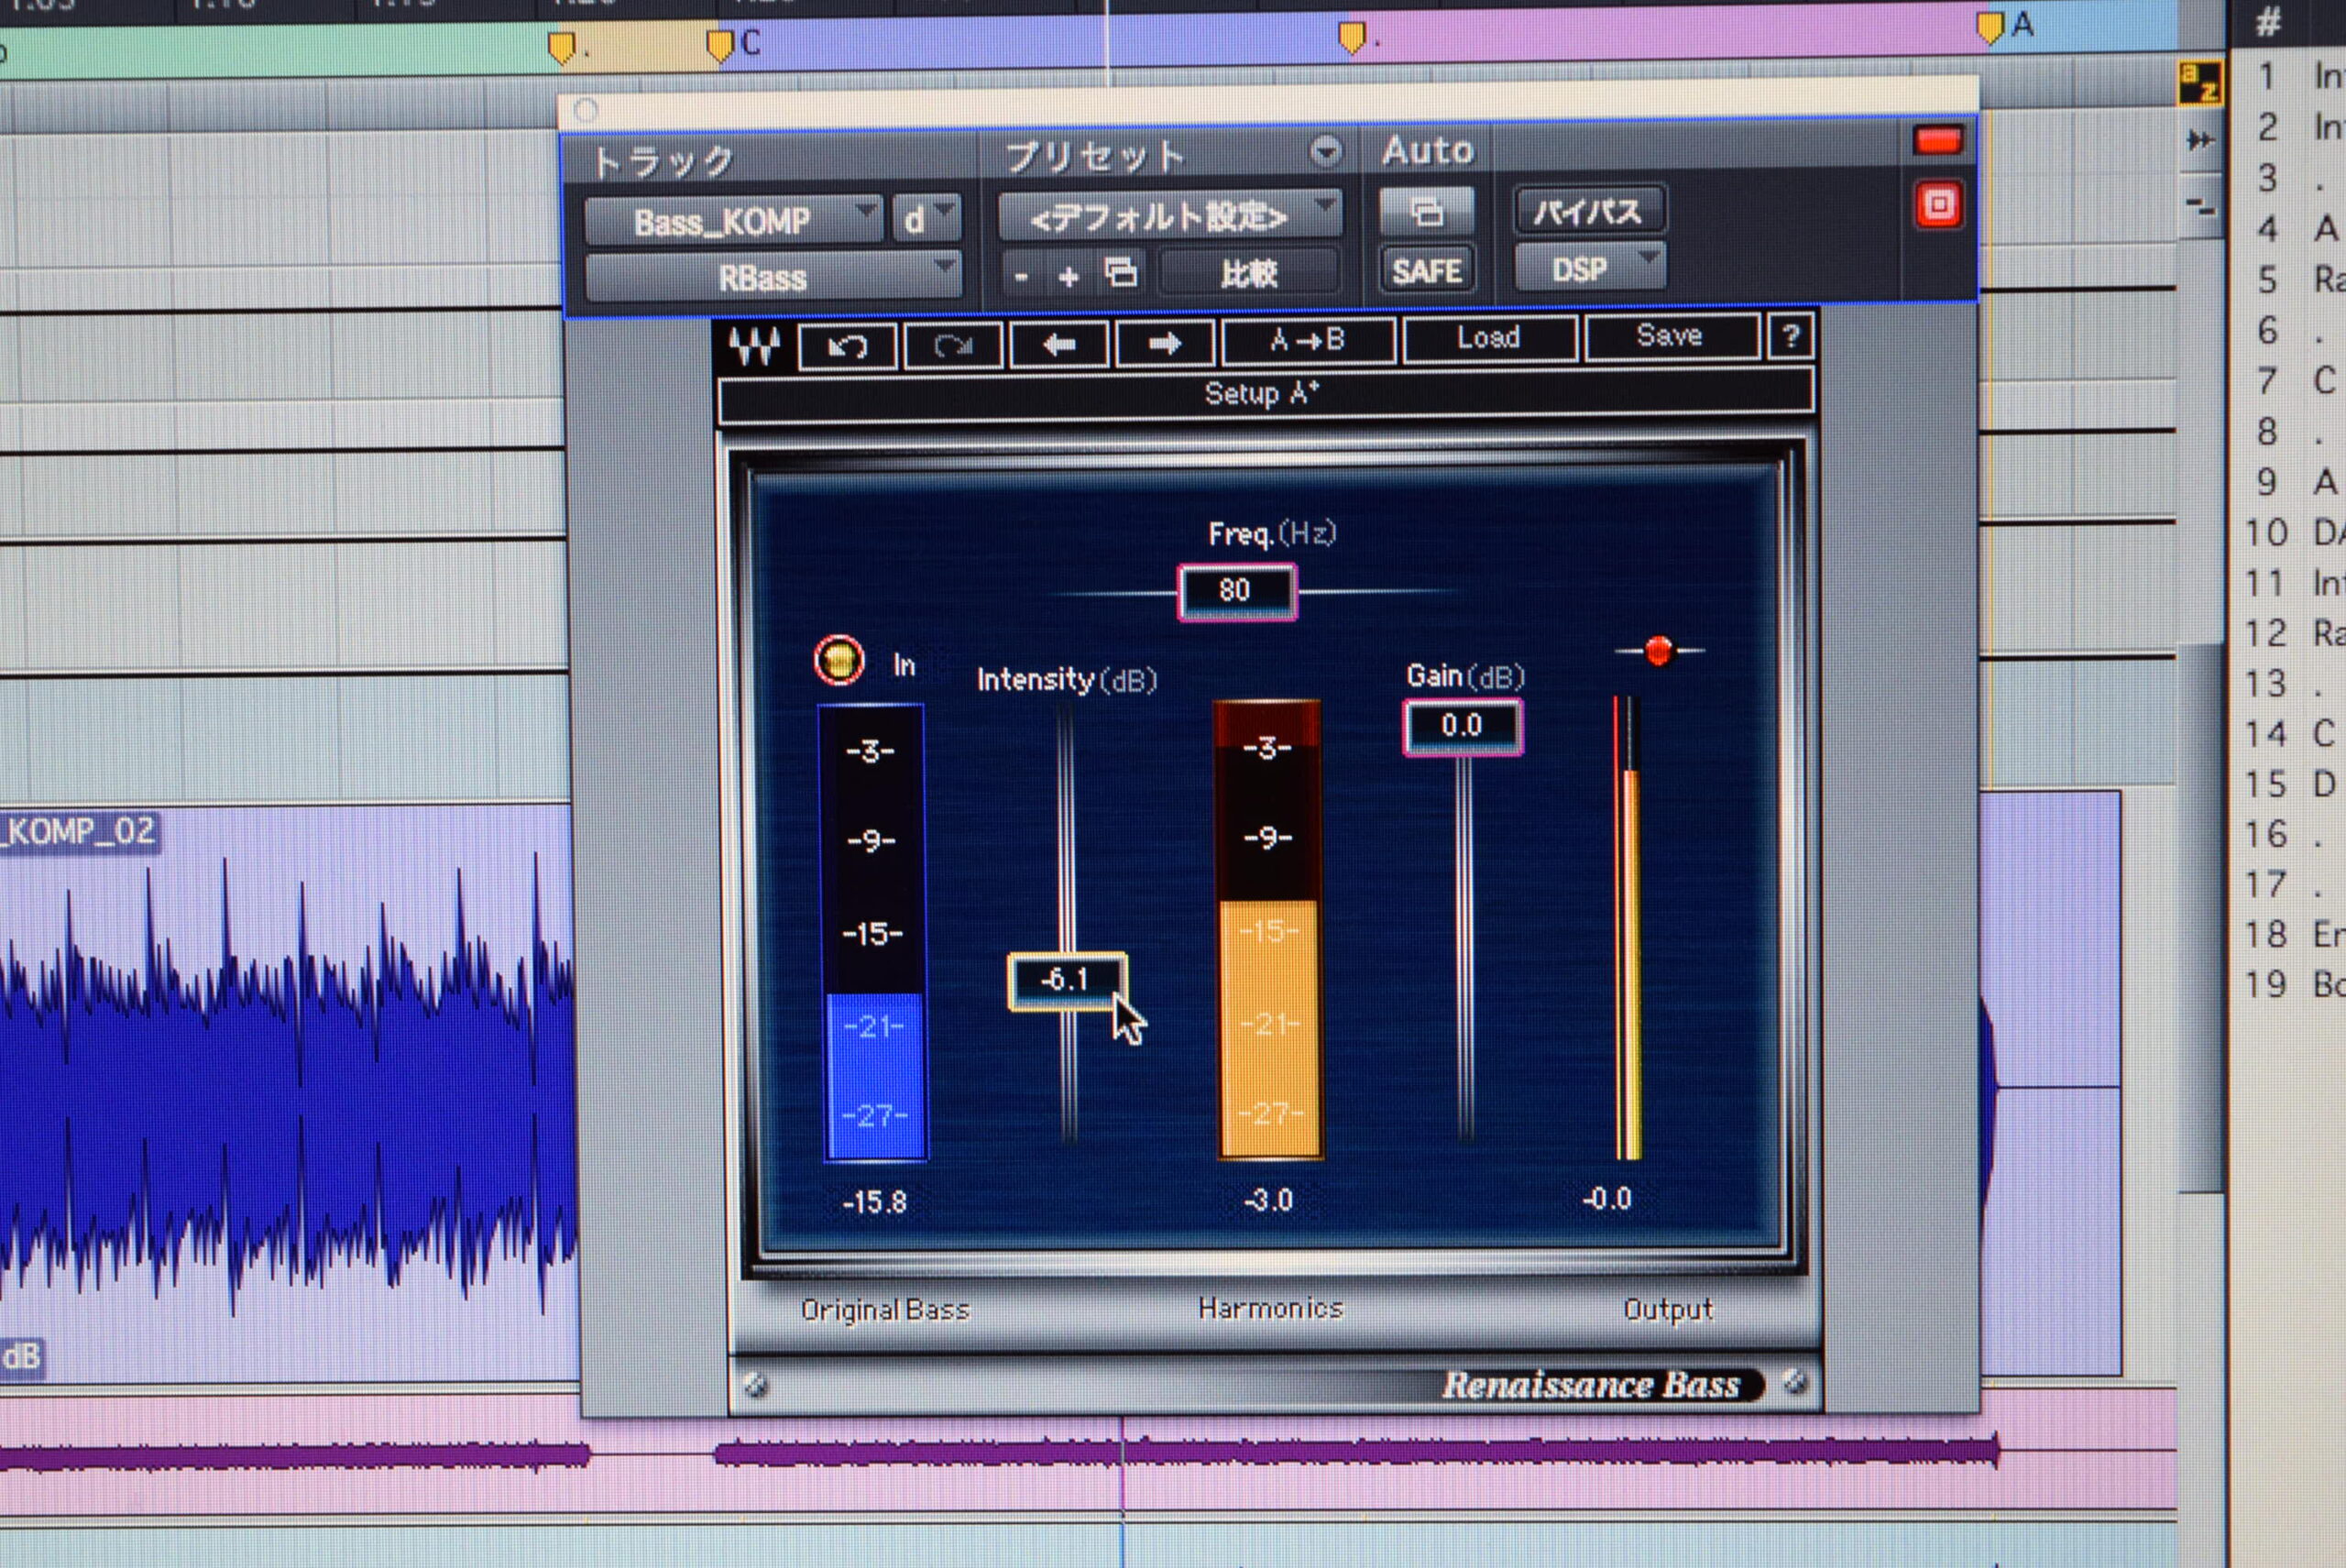Select marker row 18 in list
Image resolution: width=2346 pixels, height=1568 pixels.
[x=2292, y=935]
